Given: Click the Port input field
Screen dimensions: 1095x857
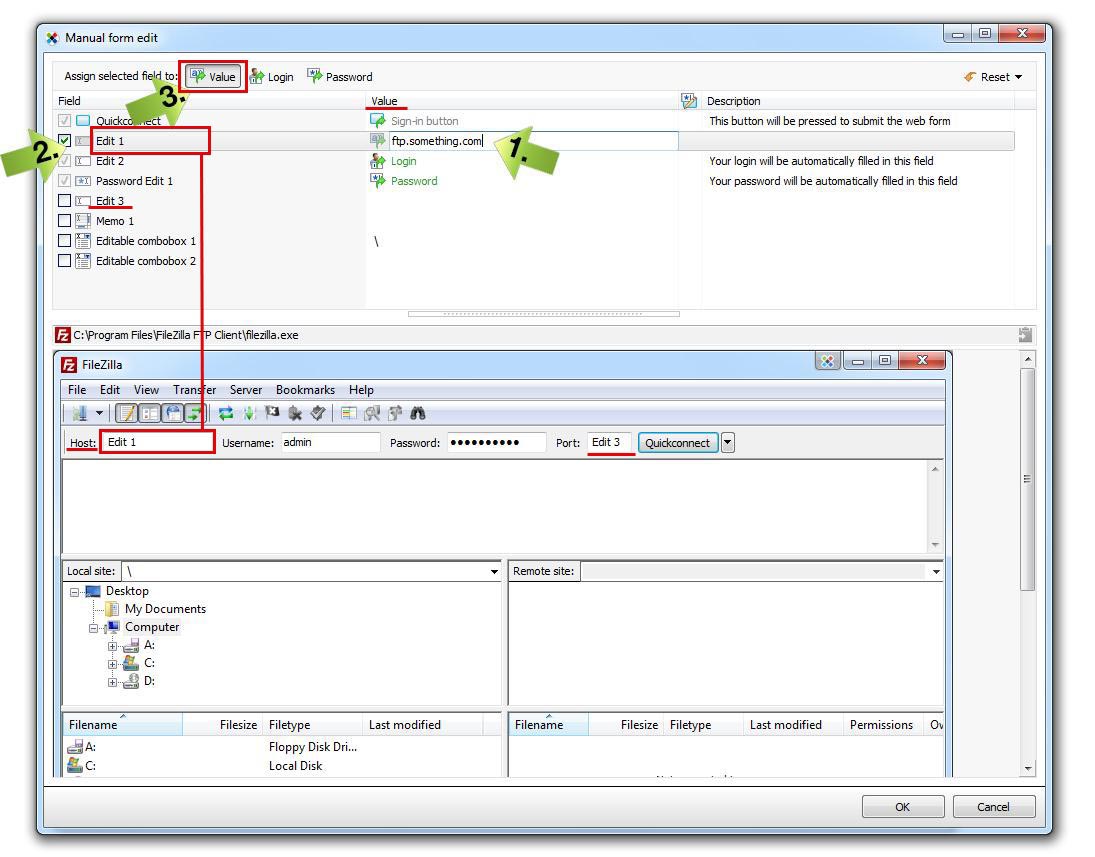Looking at the screenshot, I should (609, 443).
